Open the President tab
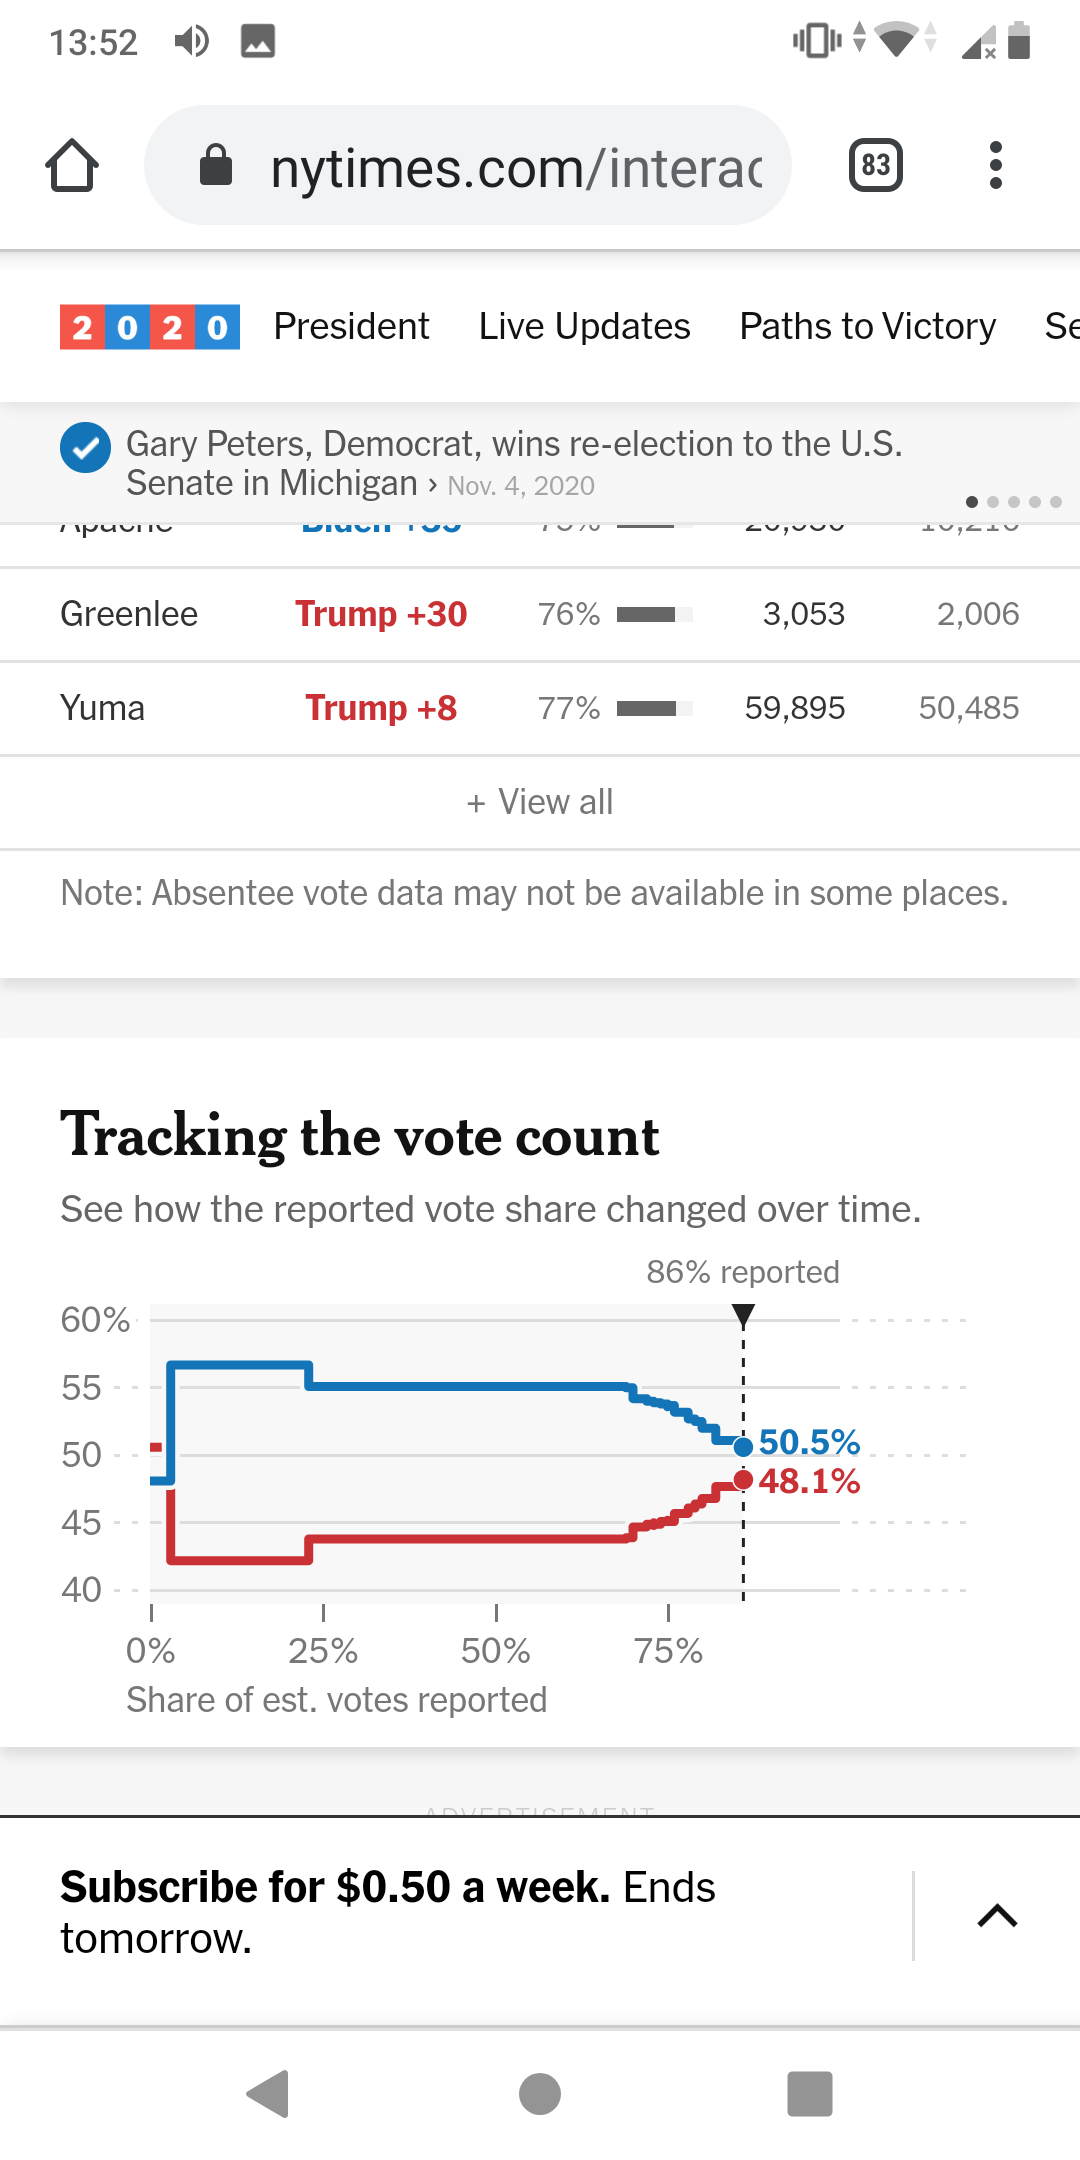Image resolution: width=1080 pixels, height=2160 pixels. [351, 327]
